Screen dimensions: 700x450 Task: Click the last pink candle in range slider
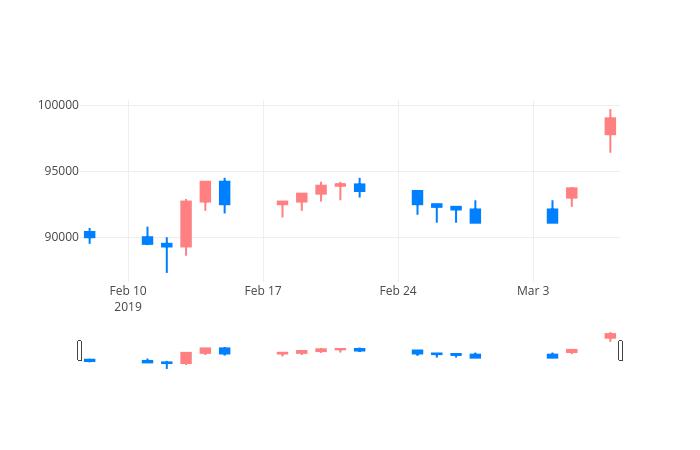(x=610, y=336)
